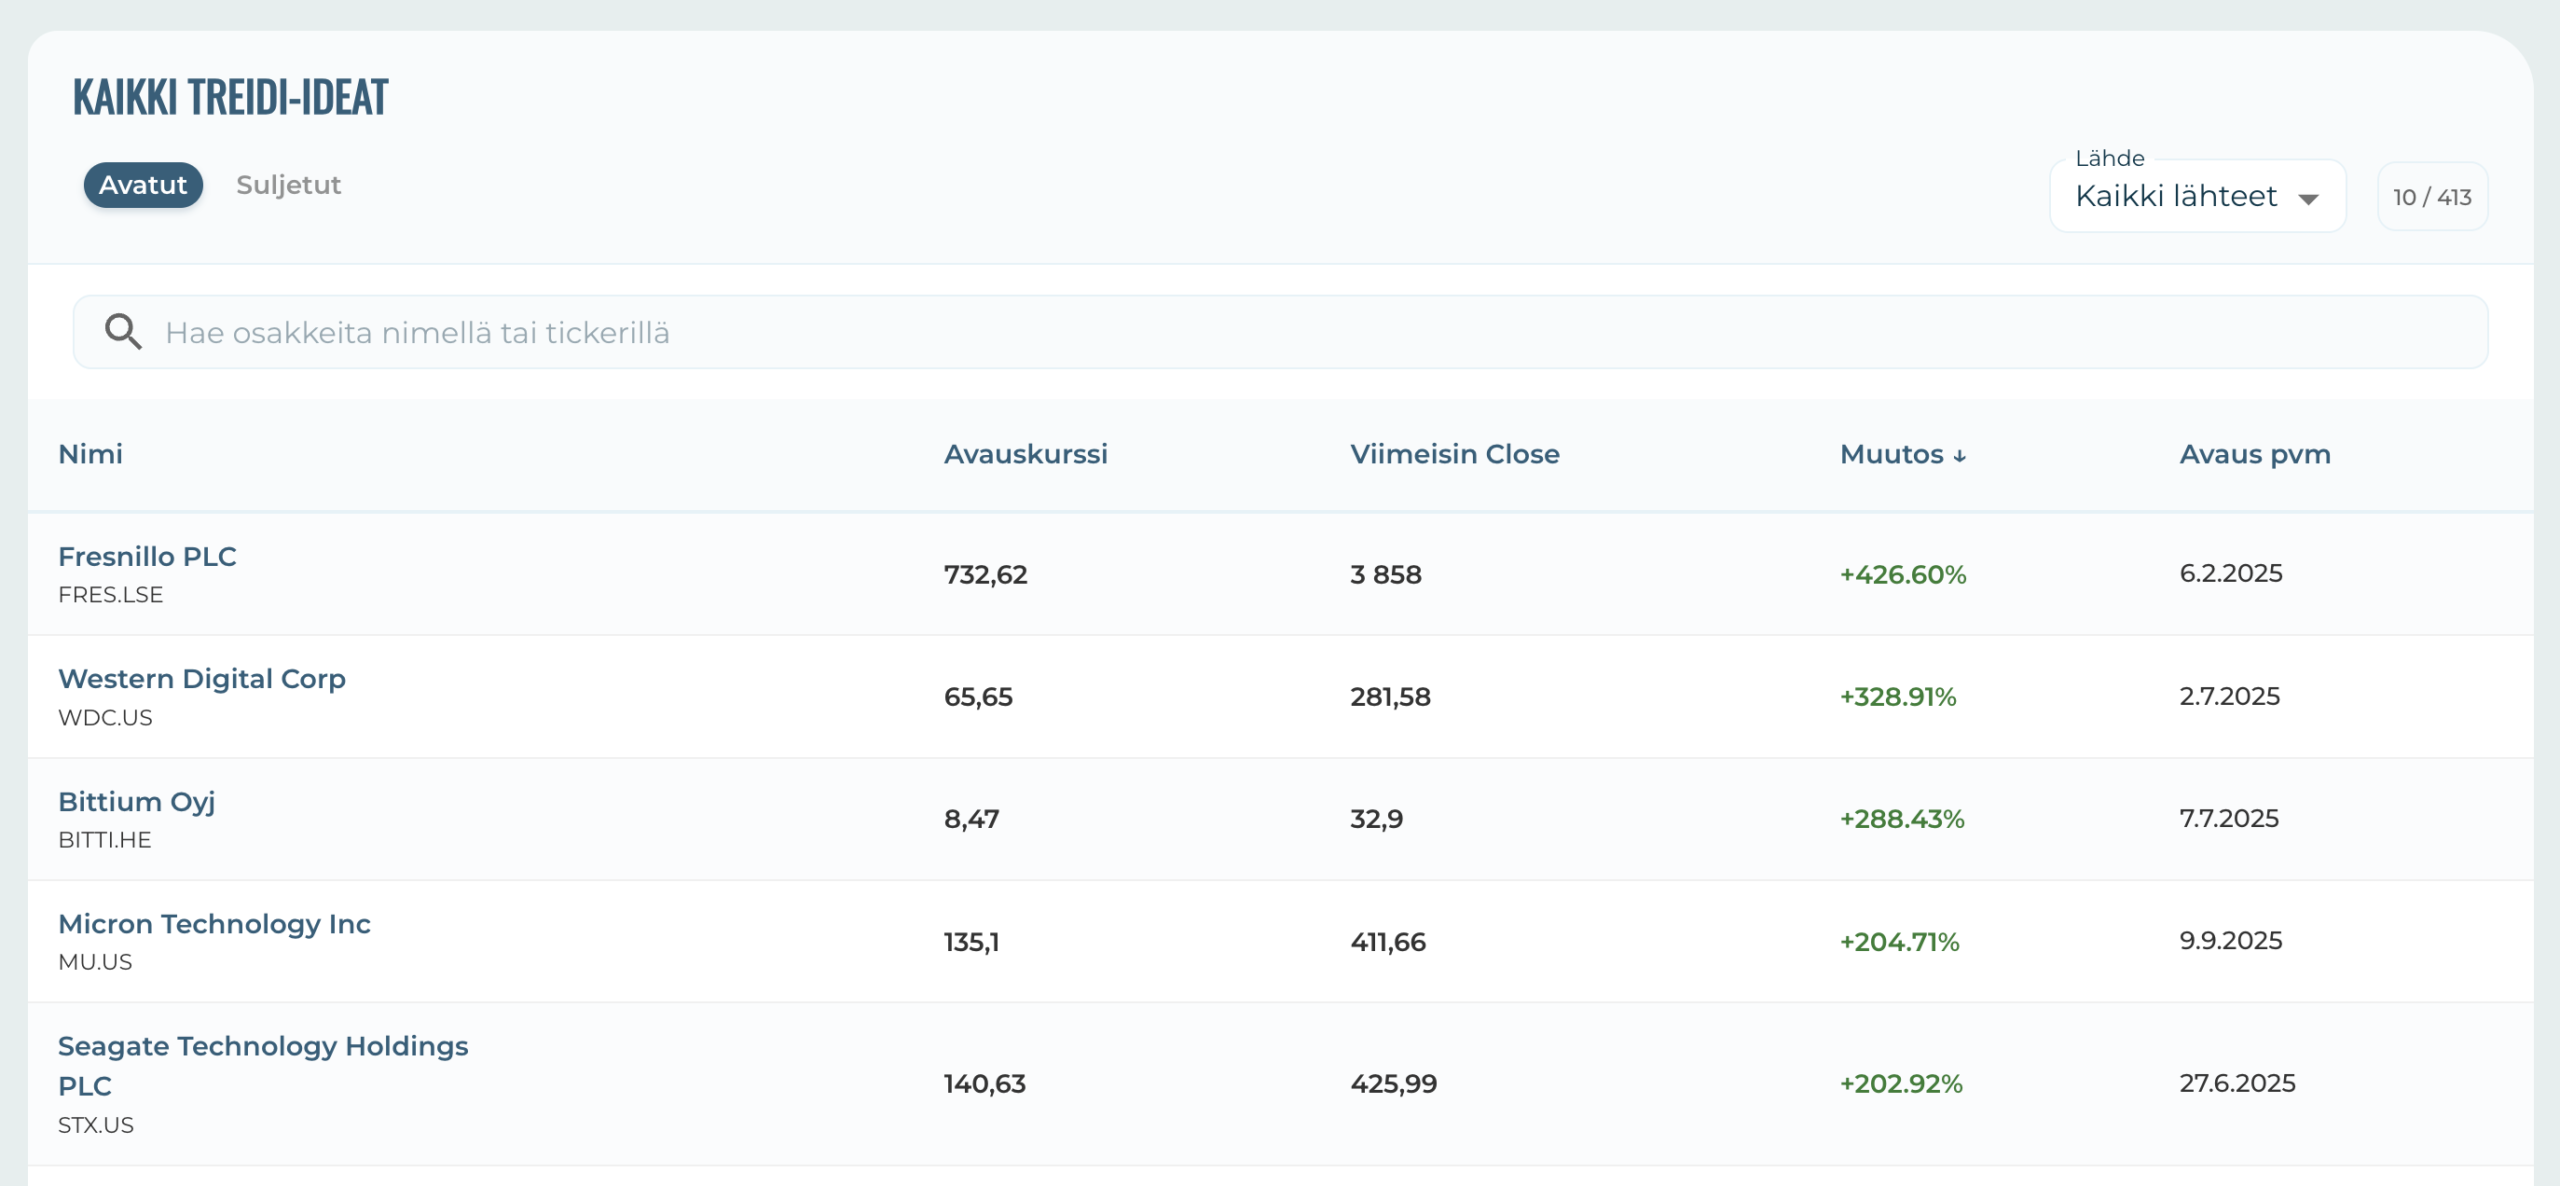Switch to the Avatut tab

[143, 185]
